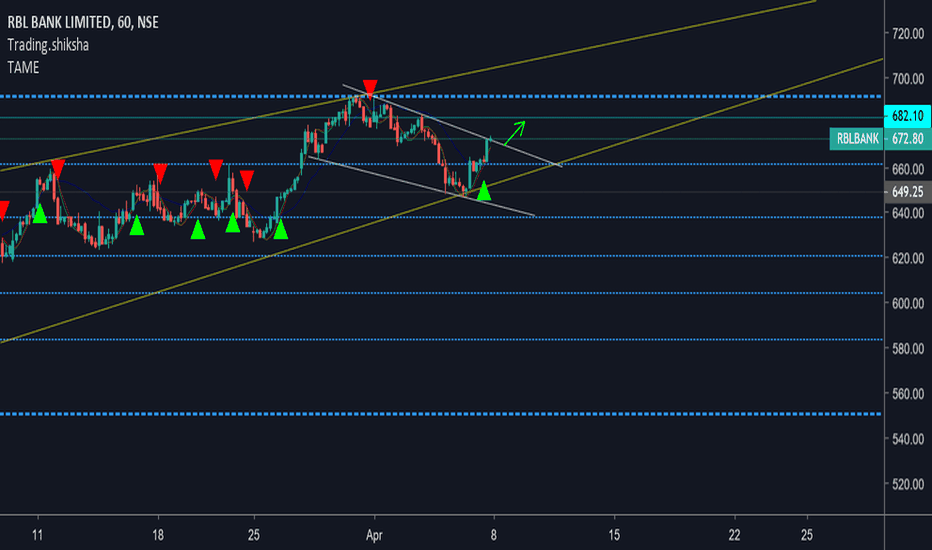This screenshot has width=932, height=550.
Task: Click the 580.00 price axis label
Action: coord(908,348)
